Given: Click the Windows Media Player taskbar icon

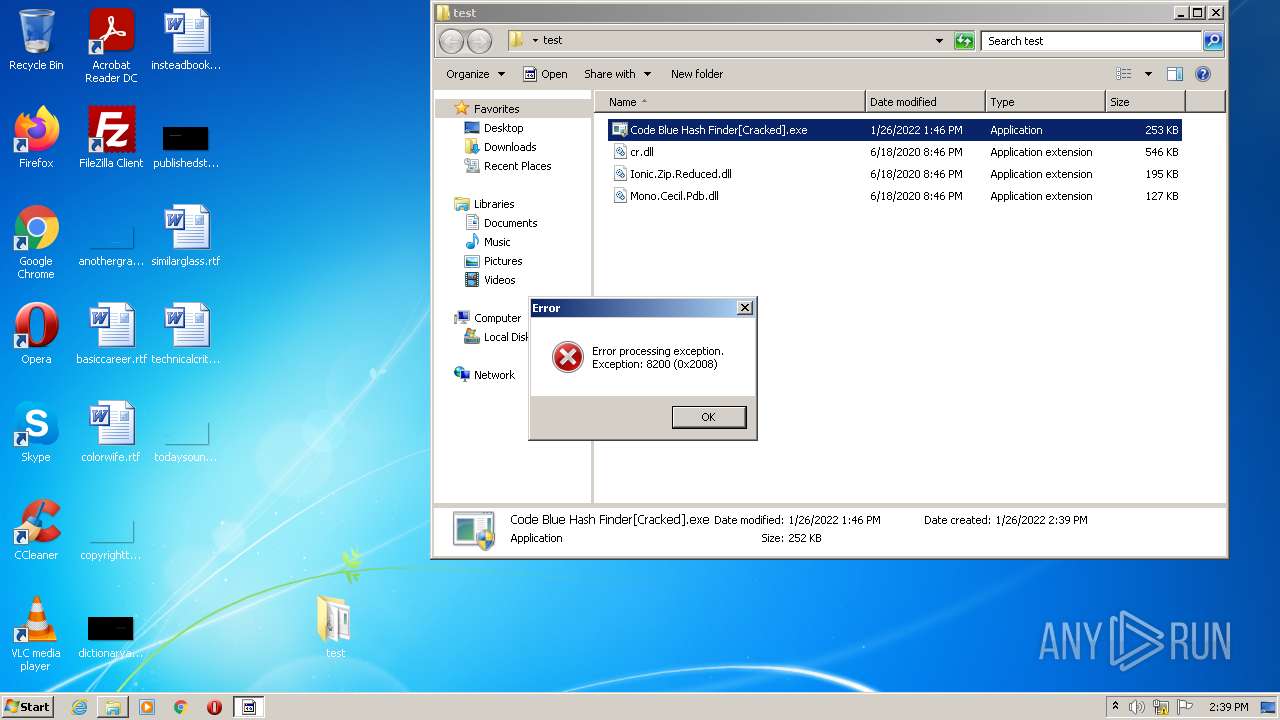Looking at the screenshot, I should coord(147,707).
